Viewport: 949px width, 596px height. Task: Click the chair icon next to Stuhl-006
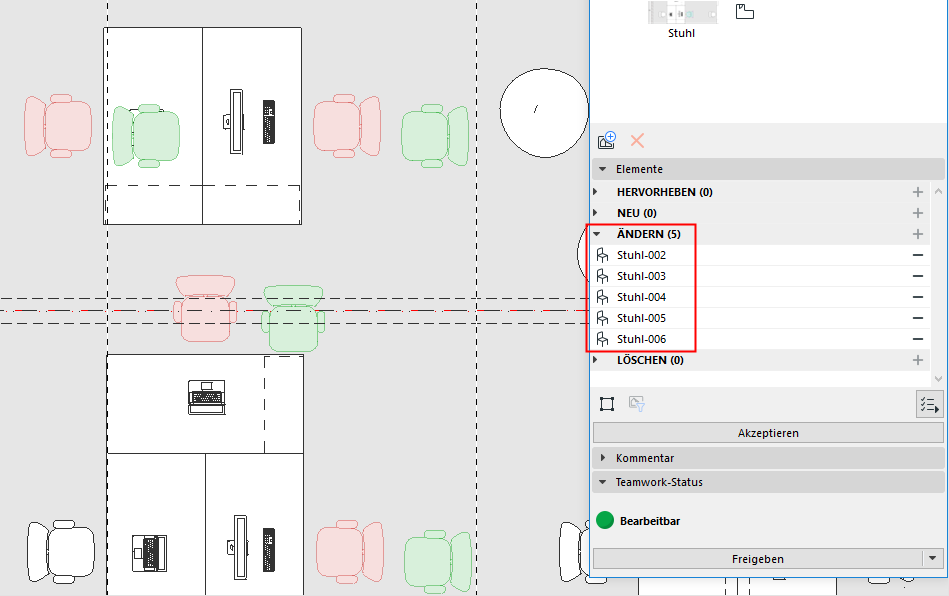pos(602,339)
